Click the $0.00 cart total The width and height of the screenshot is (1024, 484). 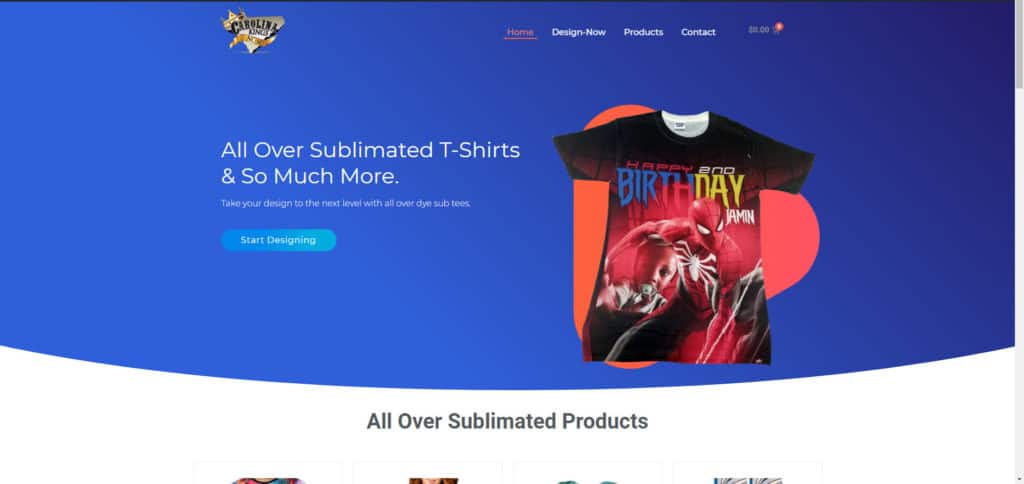point(758,30)
